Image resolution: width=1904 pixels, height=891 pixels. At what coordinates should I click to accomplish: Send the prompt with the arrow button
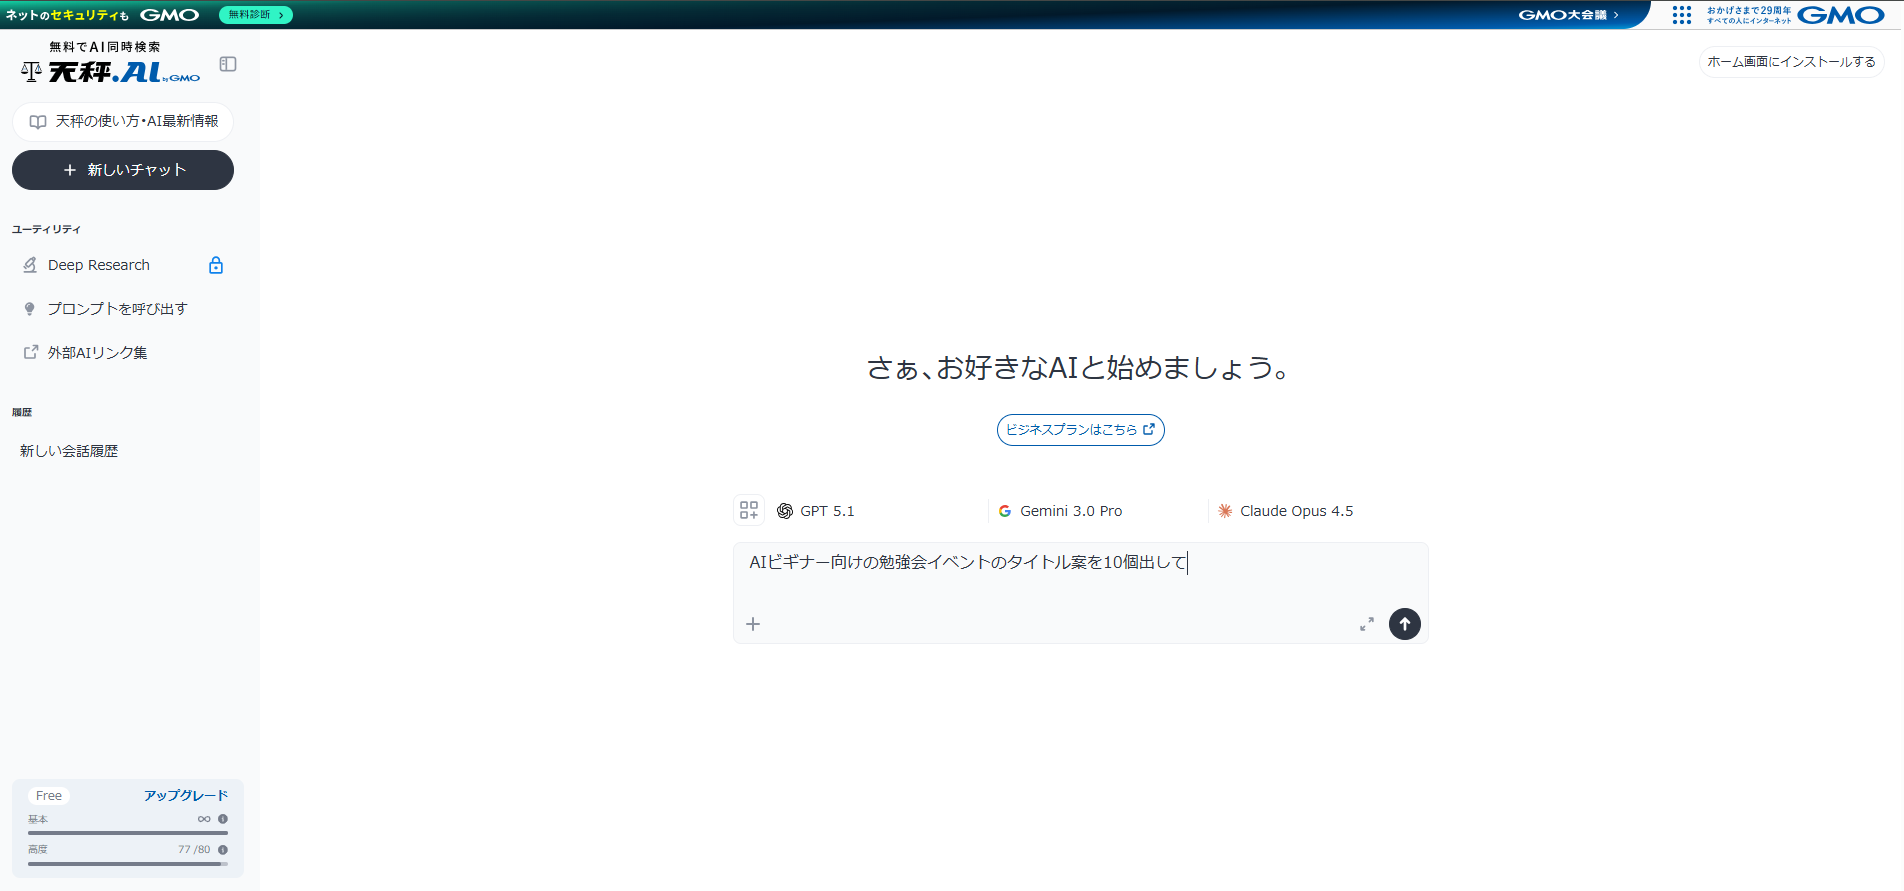pyautogui.click(x=1405, y=624)
